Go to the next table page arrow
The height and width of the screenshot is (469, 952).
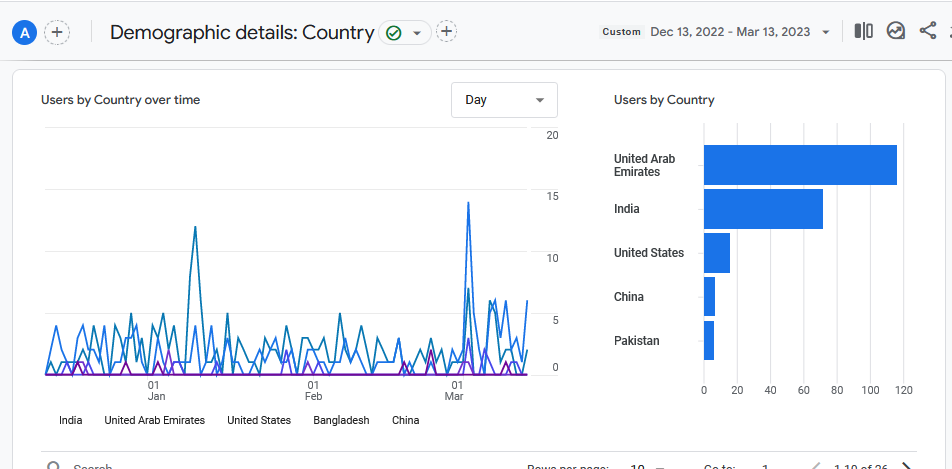click(x=906, y=466)
